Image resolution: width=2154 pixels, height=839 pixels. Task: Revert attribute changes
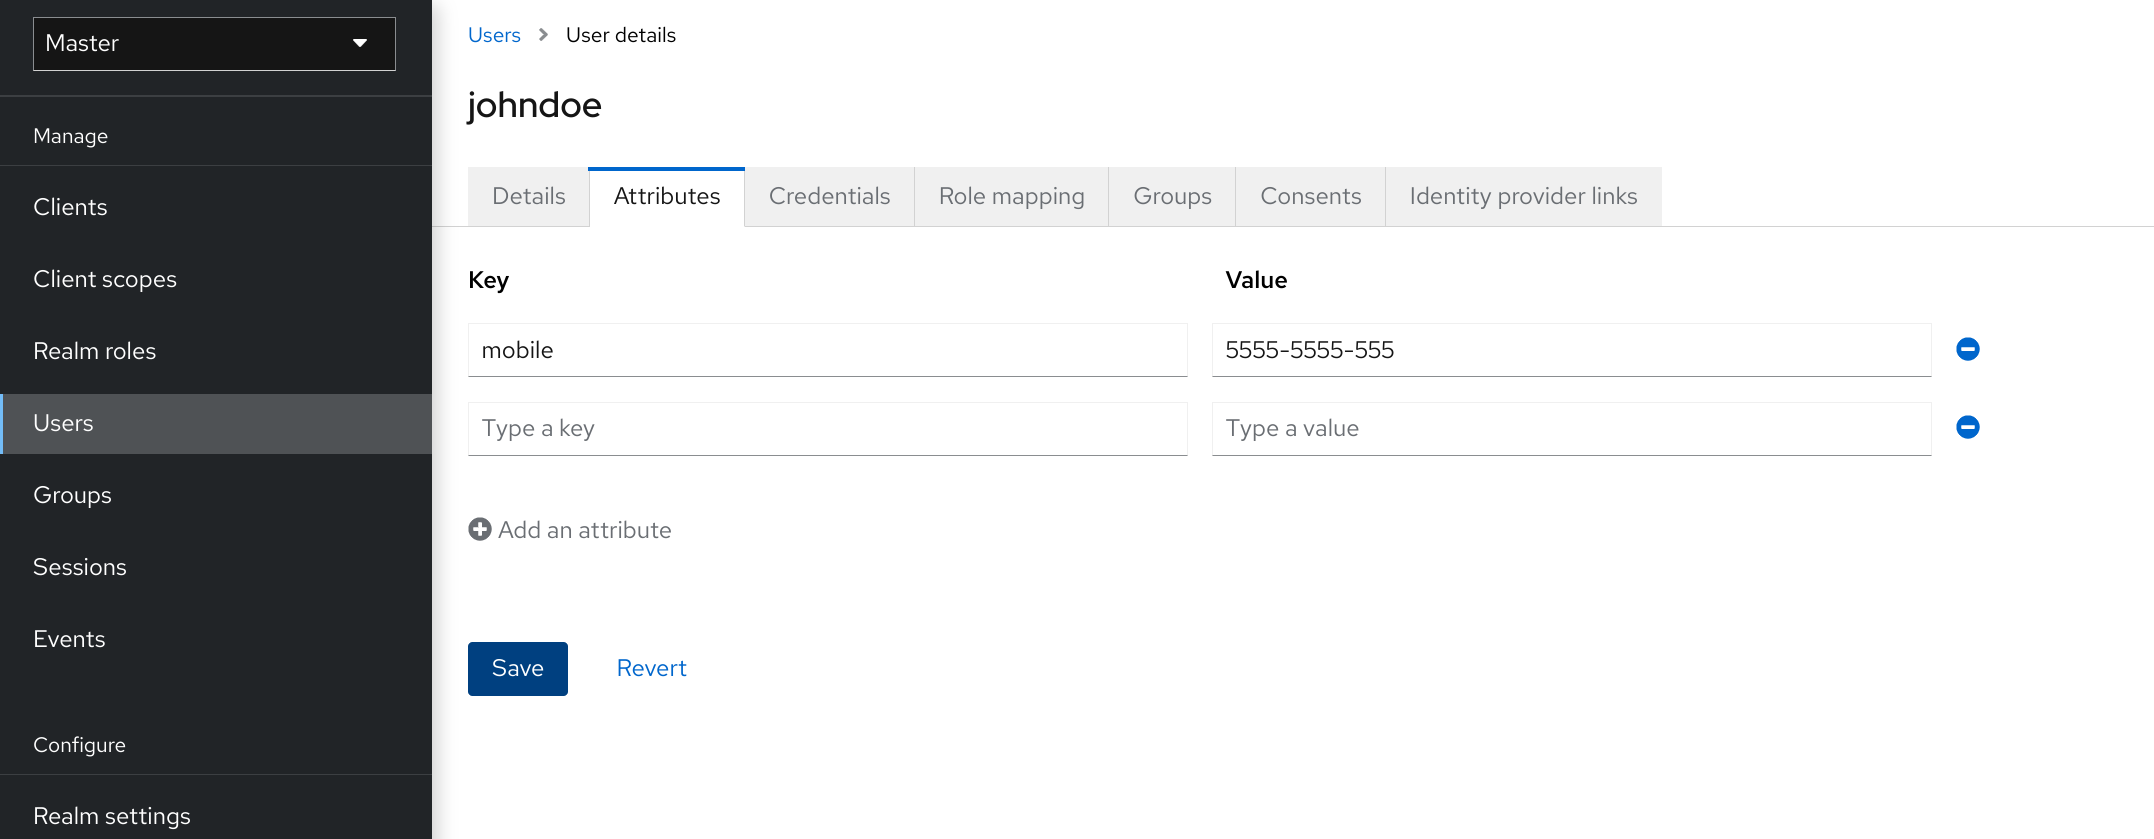coord(651,668)
